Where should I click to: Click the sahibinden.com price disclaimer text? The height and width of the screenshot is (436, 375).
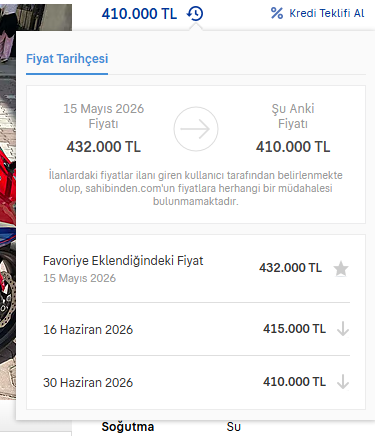(x=196, y=188)
